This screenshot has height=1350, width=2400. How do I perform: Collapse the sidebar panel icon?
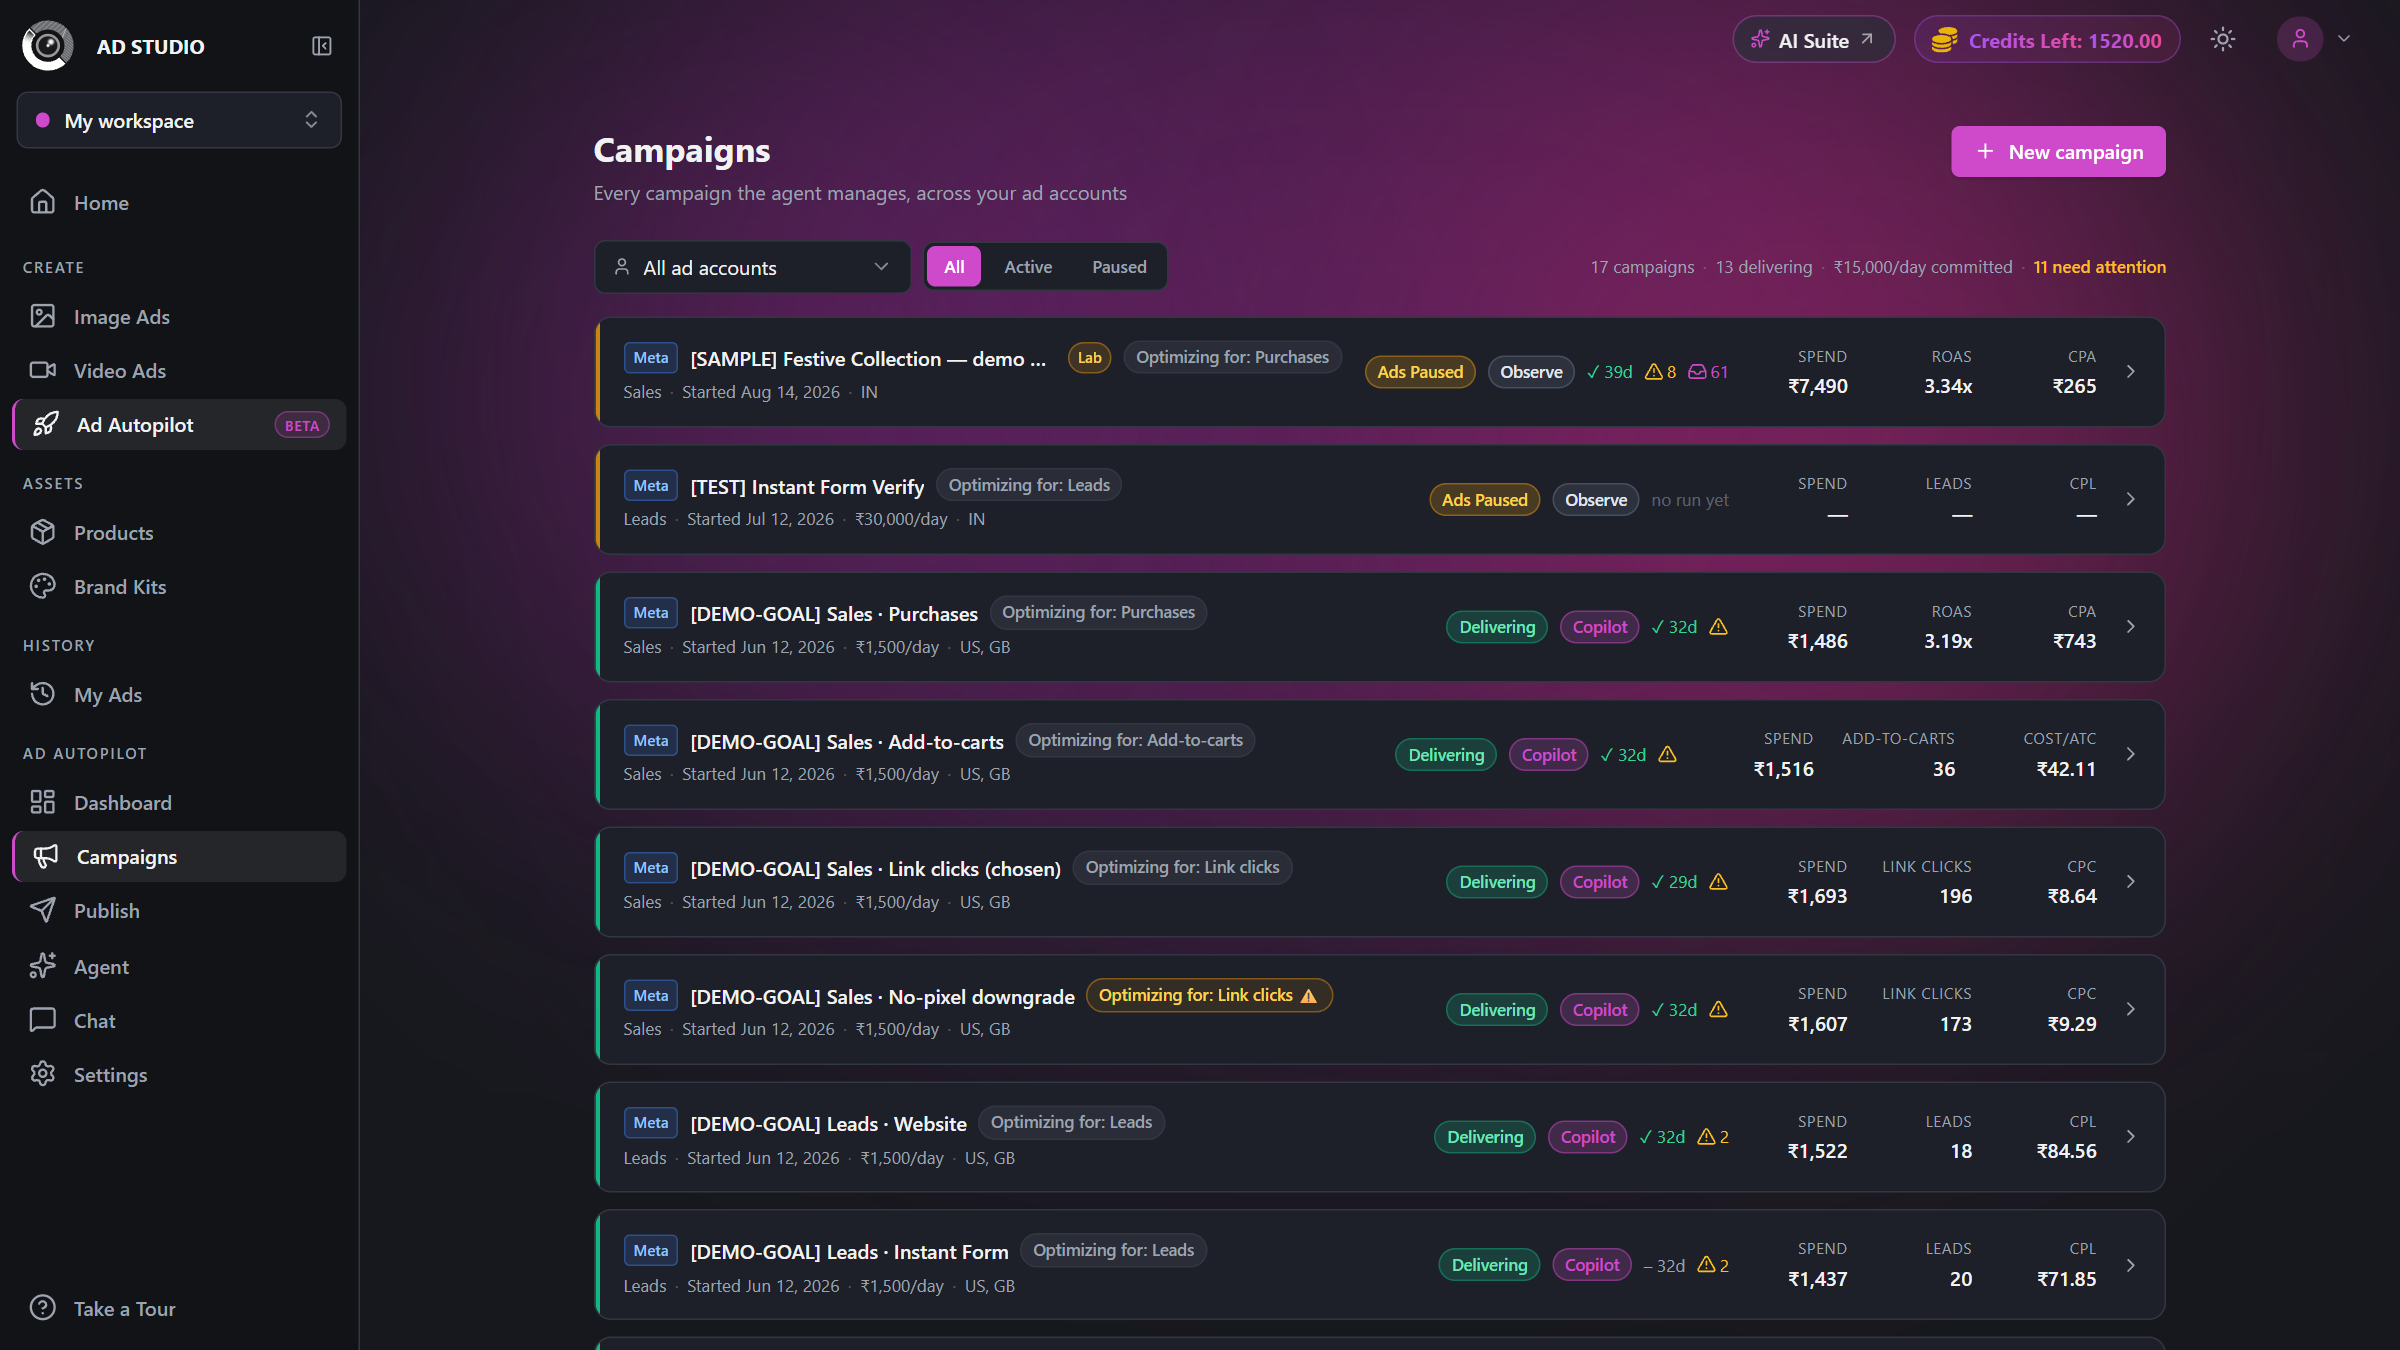point(321,46)
